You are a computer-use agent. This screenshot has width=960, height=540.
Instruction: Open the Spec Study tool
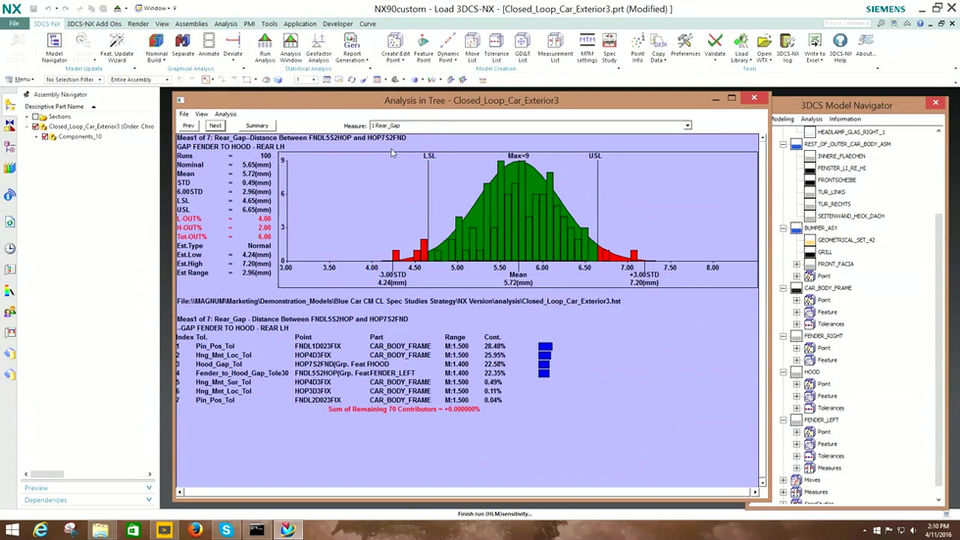tap(609, 48)
